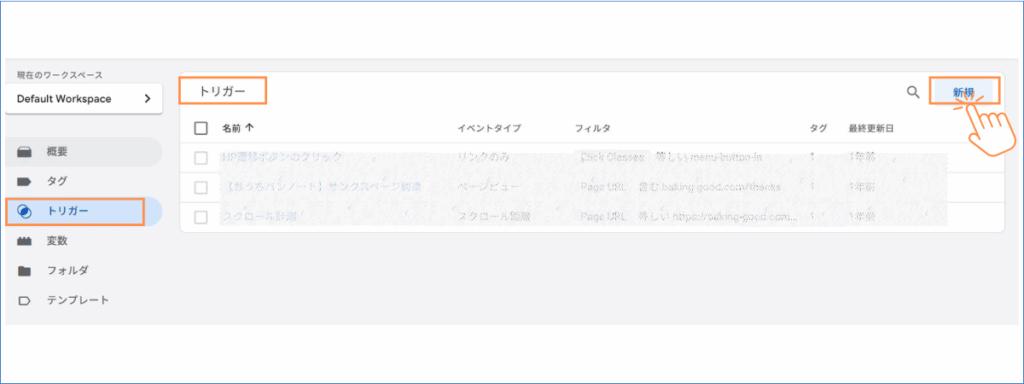Click the 新規 button to create a trigger

[x=964, y=92]
